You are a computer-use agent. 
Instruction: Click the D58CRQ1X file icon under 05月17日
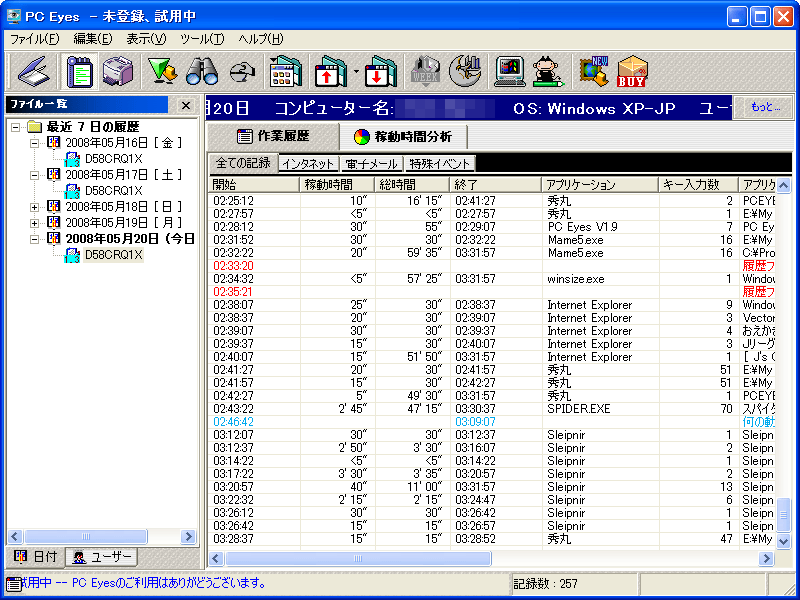point(72,190)
